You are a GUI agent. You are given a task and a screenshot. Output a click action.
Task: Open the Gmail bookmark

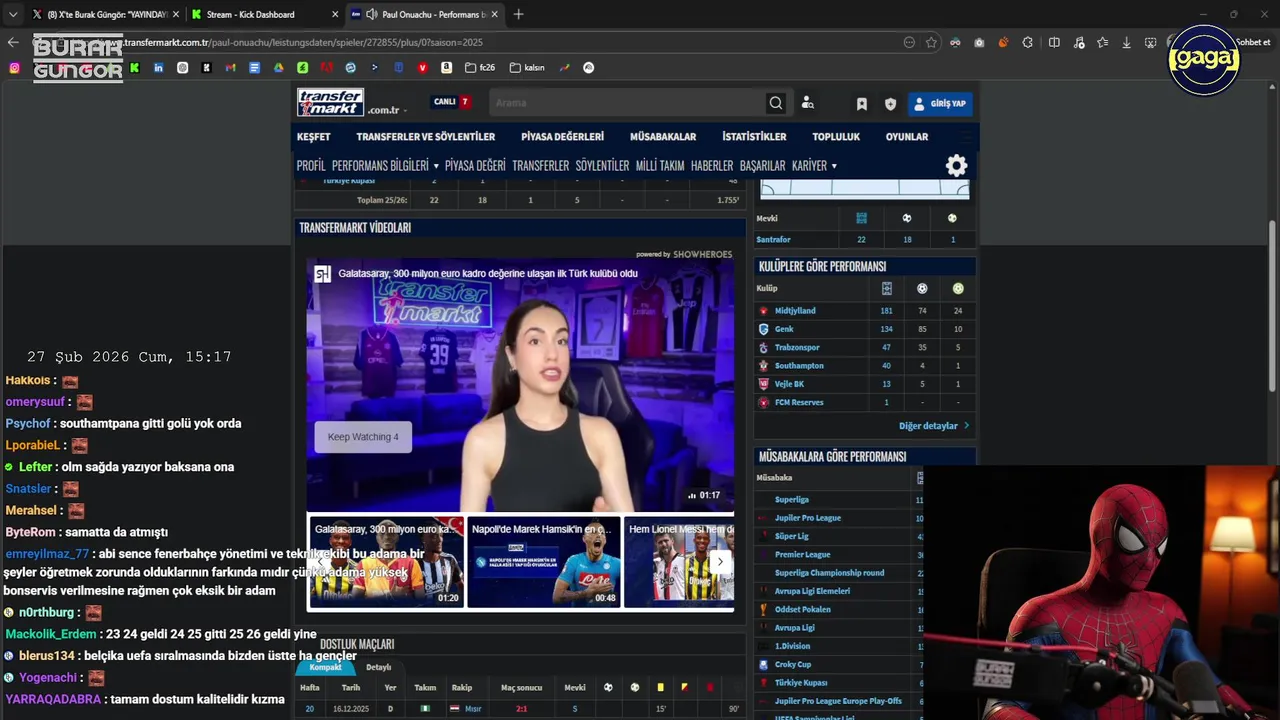[230, 68]
